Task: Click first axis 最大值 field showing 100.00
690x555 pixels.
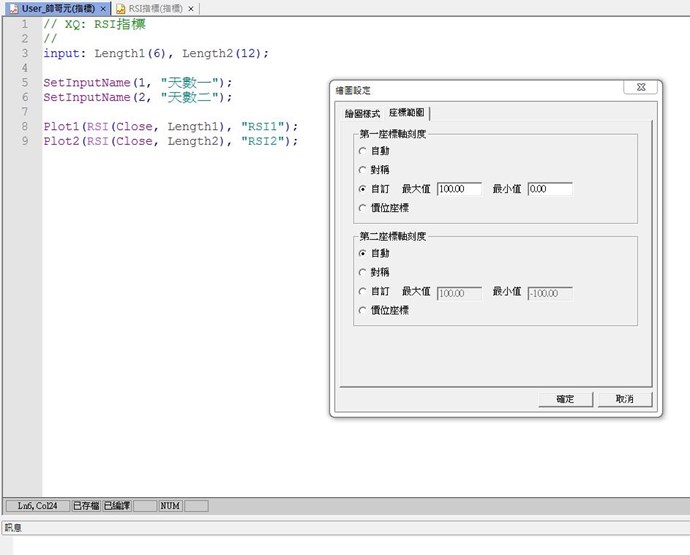Action: click(x=459, y=188)
